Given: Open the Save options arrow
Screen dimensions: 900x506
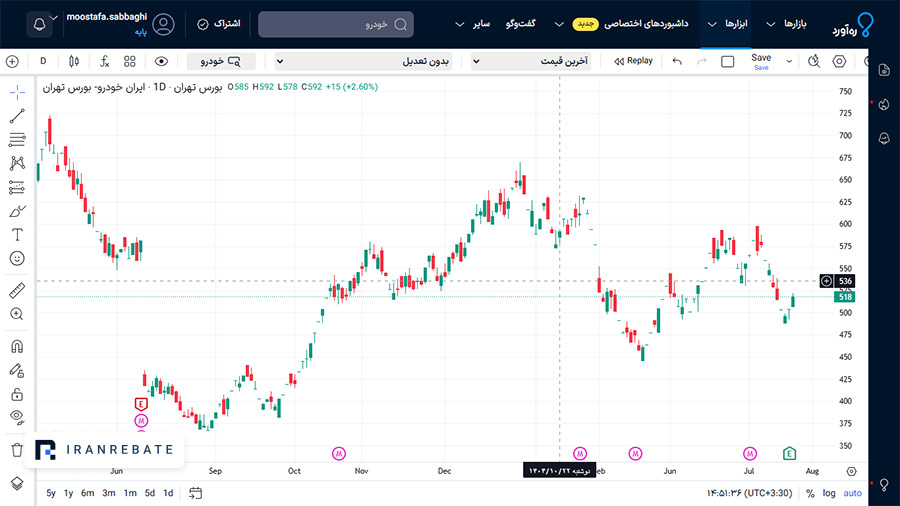Looking at the screenshot, I should tap(789, 61).
